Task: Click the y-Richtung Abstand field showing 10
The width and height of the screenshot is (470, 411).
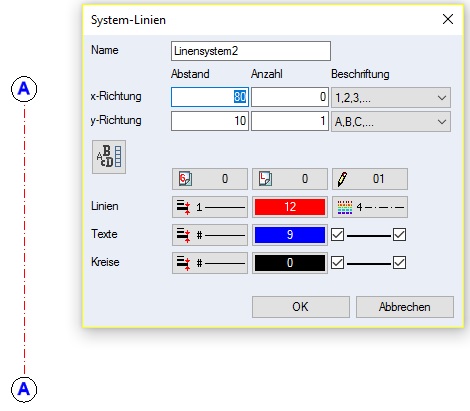Action: pos(210,121)
